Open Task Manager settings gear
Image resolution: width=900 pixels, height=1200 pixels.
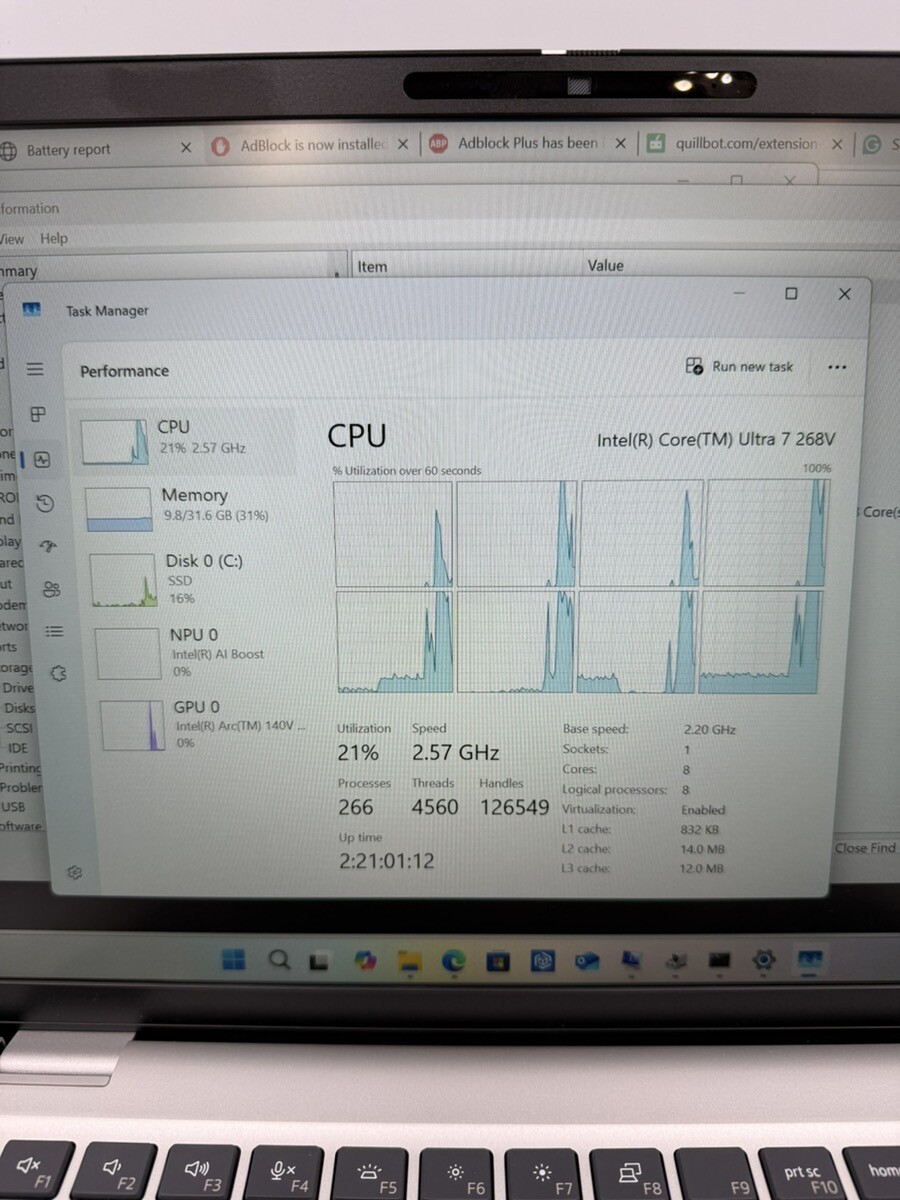(74, 872)
